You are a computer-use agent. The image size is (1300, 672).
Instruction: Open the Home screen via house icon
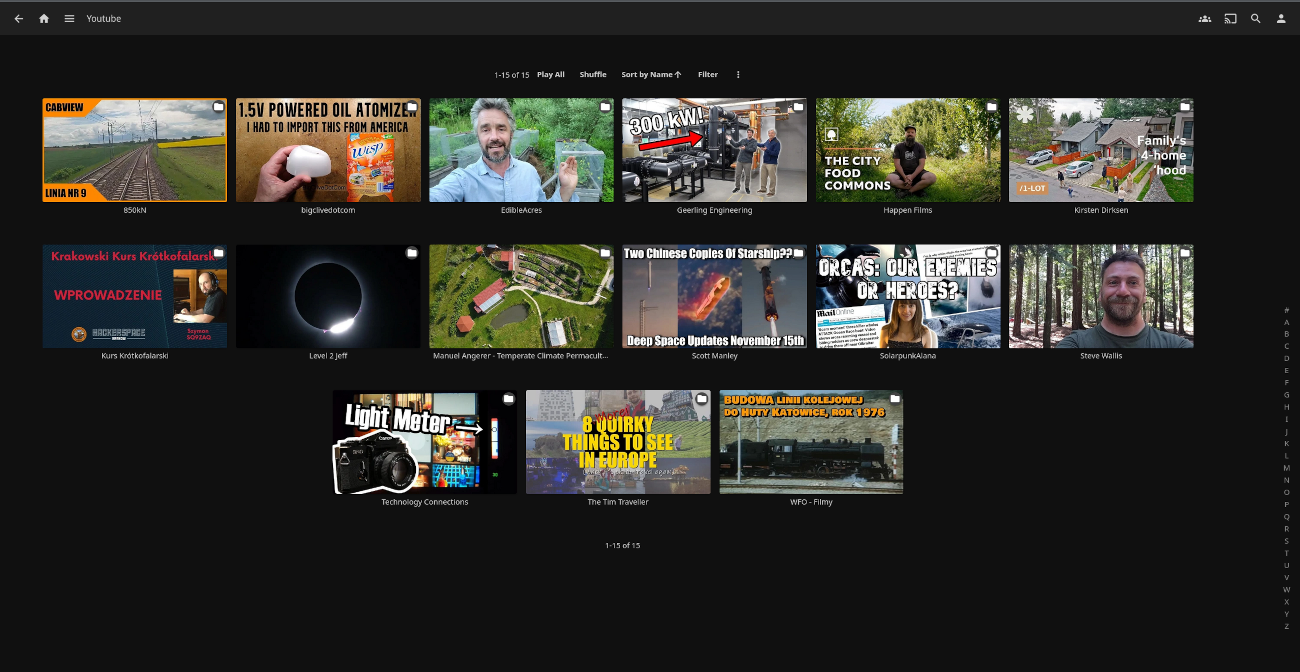pos(44,18)
